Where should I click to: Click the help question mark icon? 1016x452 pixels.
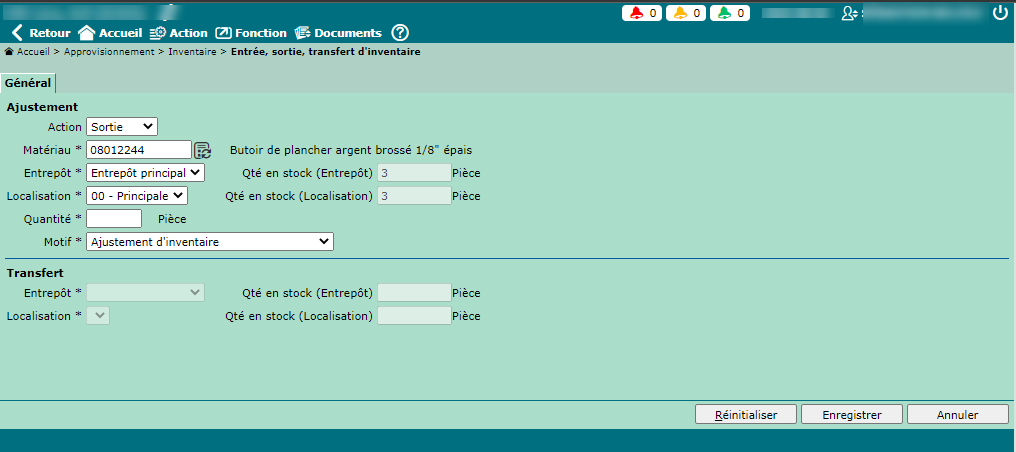pyautogui.click(x=400, y=33)
